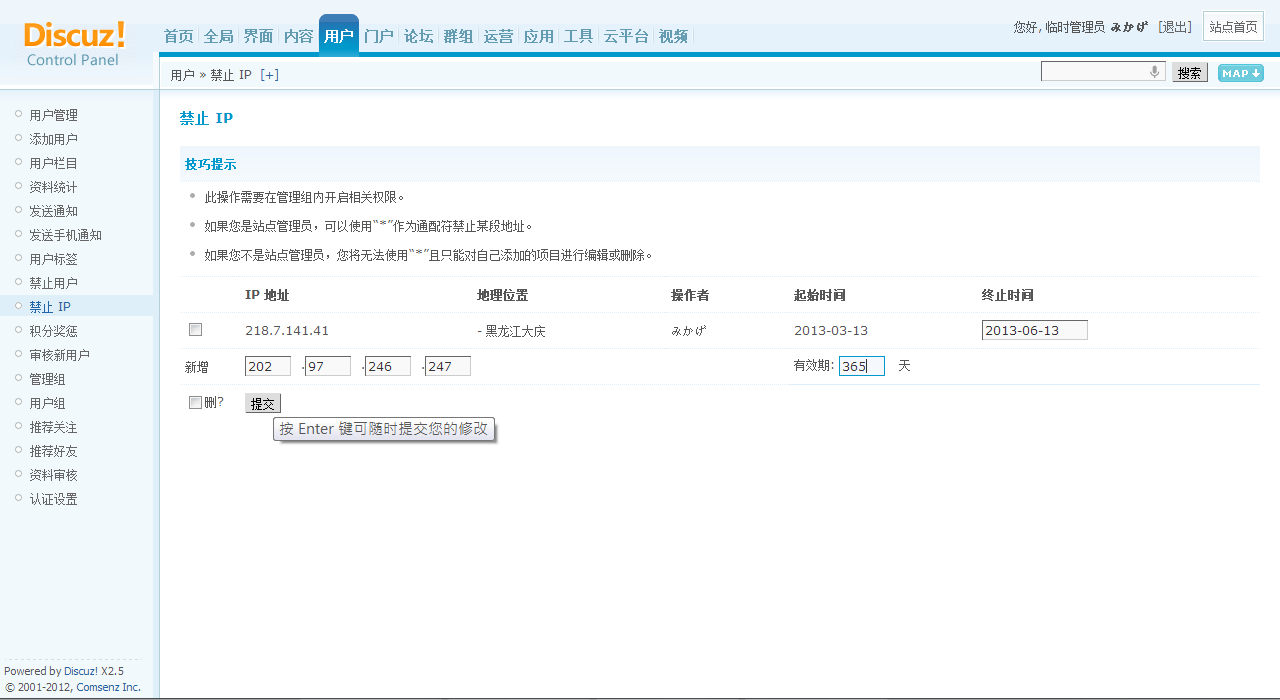Image resolution: width=1280 pixels, height=700 pixels.
Task: Click the first IP octet field 202
Action: click(268, 366)
